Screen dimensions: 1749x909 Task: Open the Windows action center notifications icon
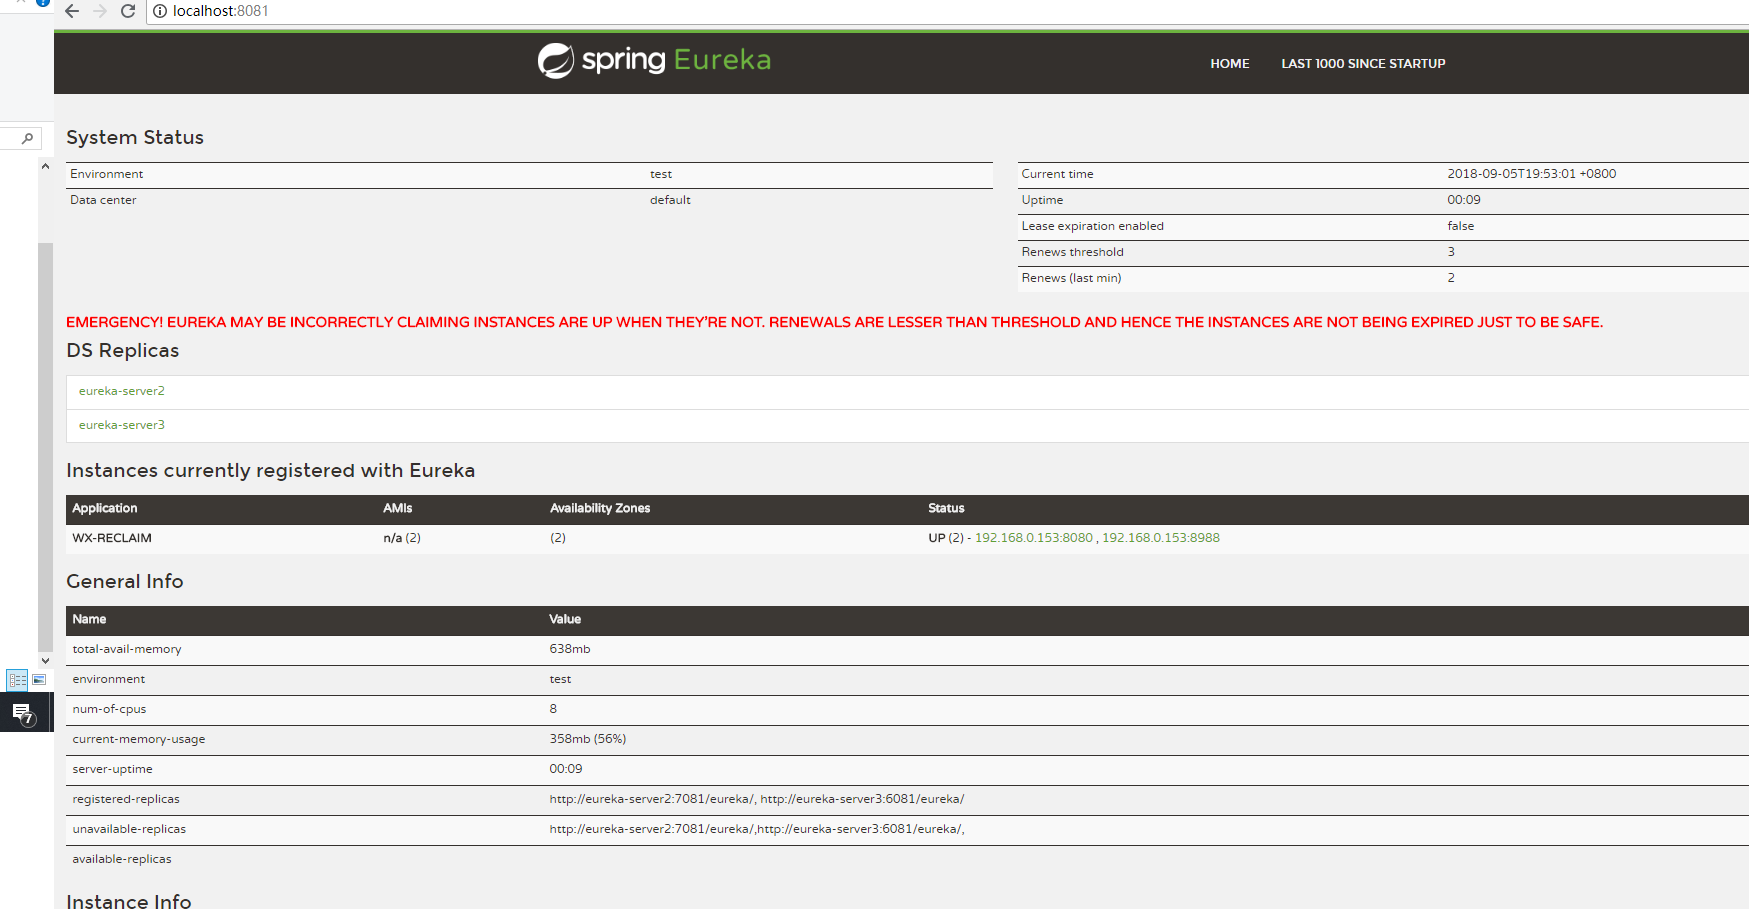[24, 713]
